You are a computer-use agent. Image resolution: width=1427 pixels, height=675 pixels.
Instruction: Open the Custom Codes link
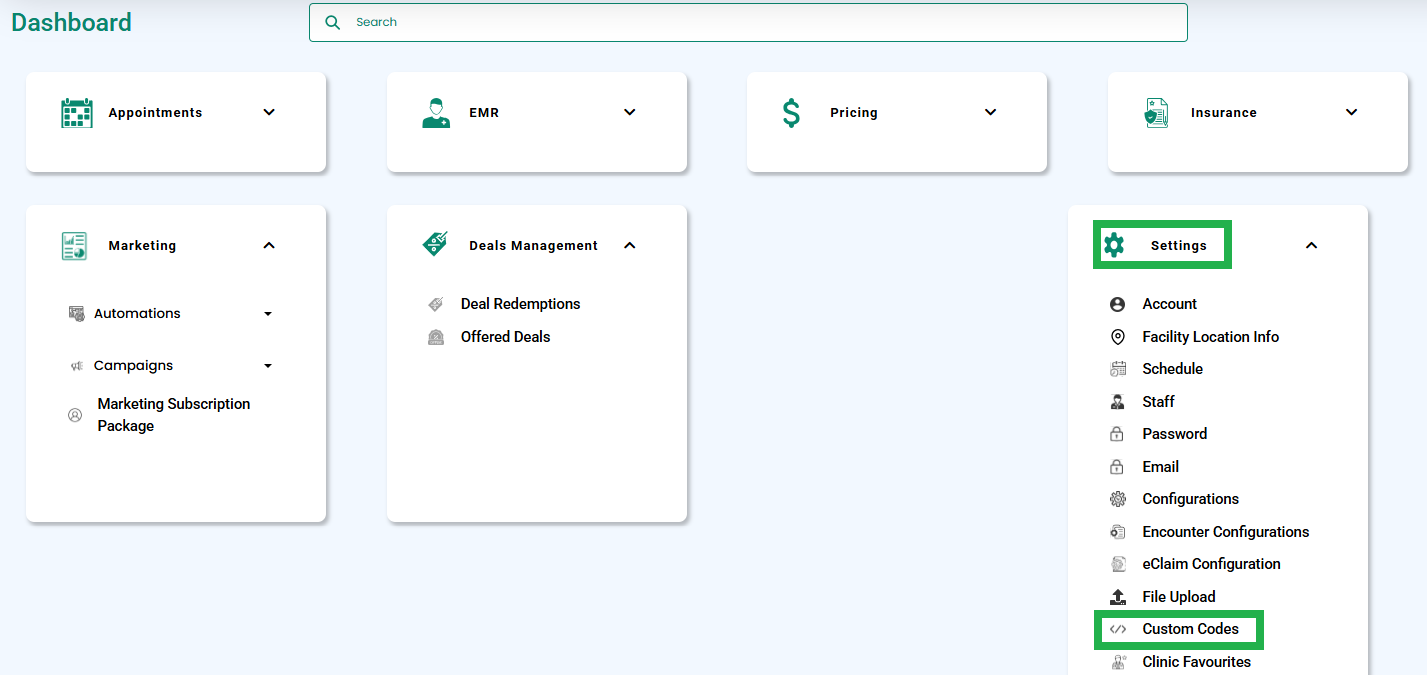1191,629
